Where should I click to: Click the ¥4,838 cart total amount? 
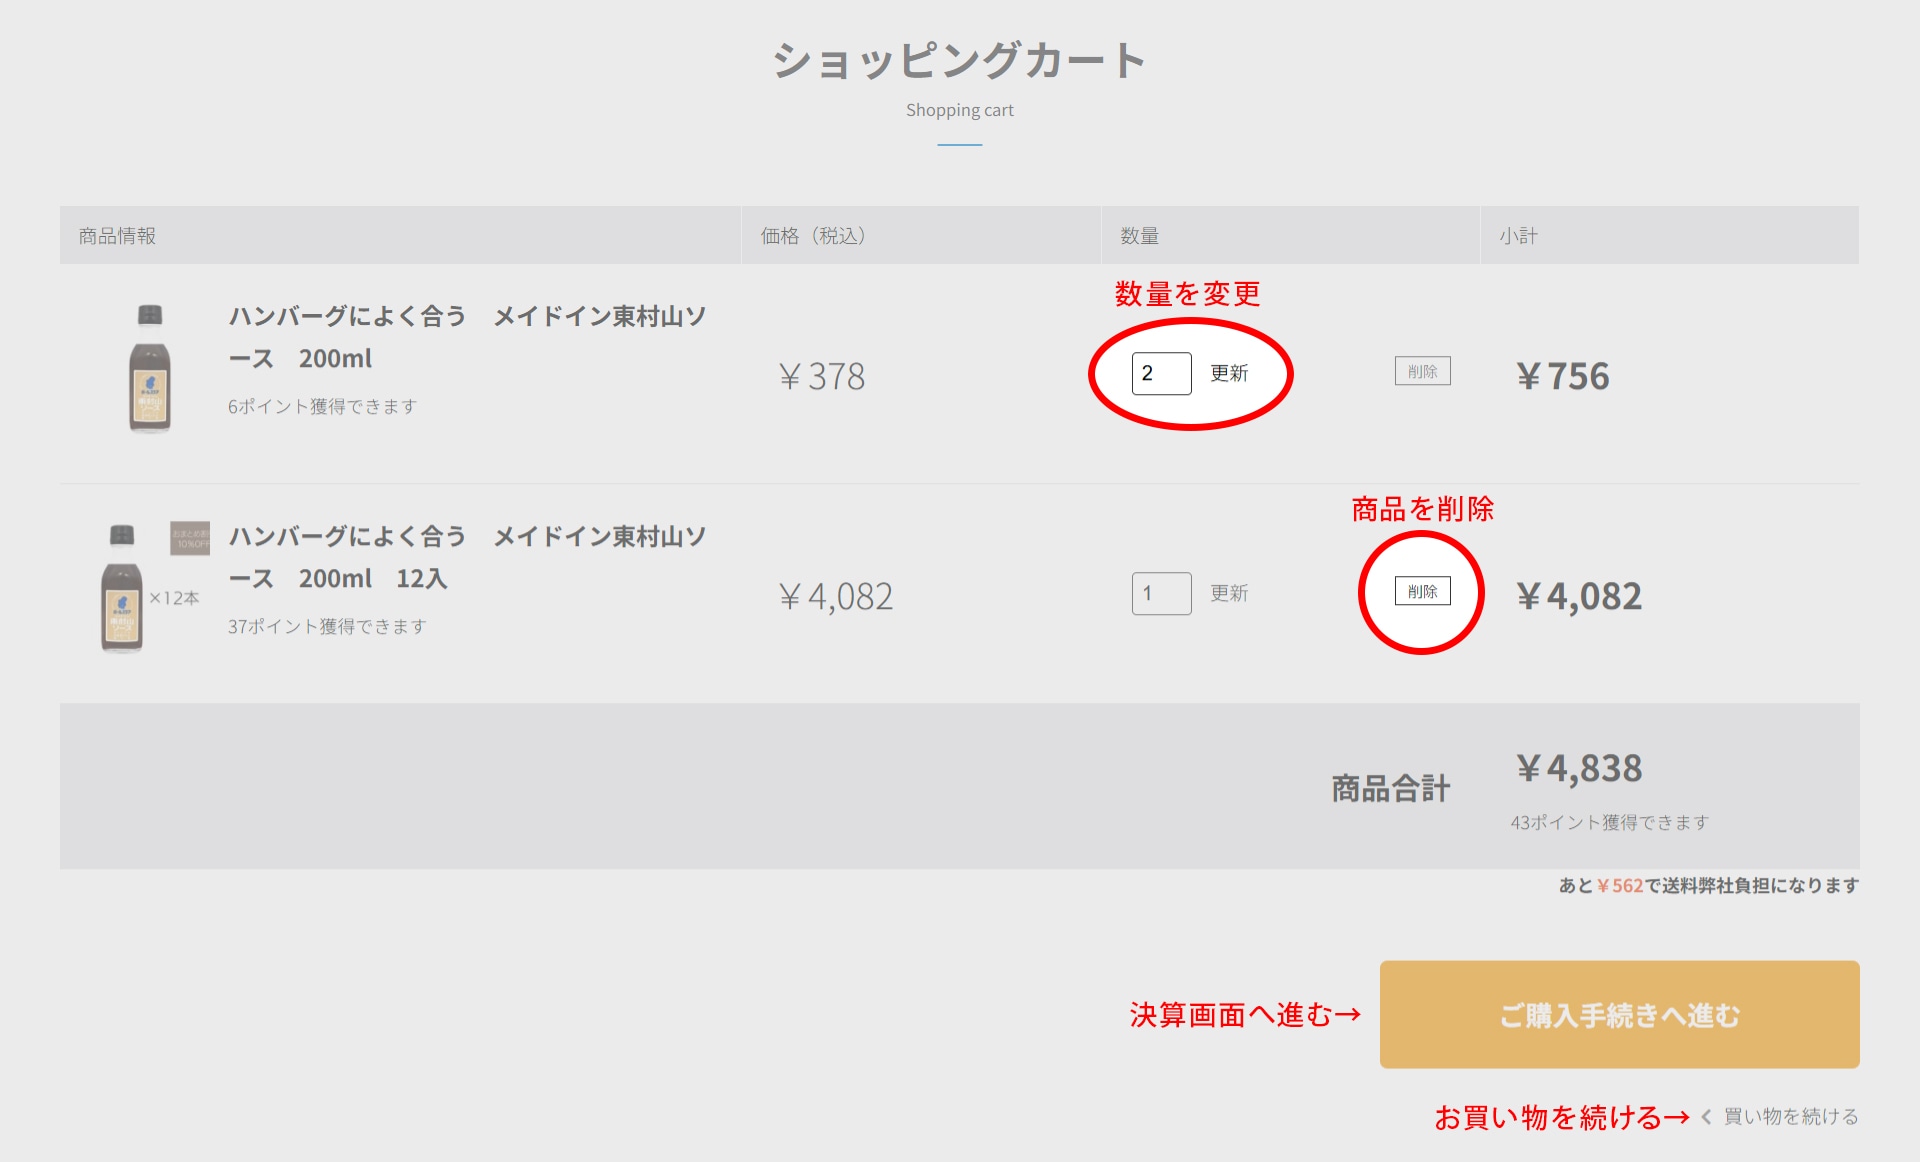click(1579, 768)
